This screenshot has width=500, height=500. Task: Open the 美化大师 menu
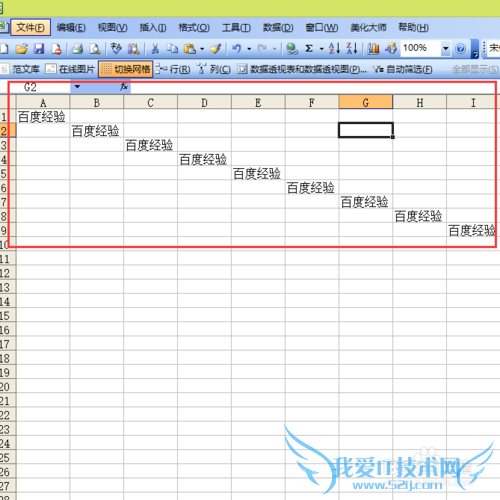tap(368, 27)
